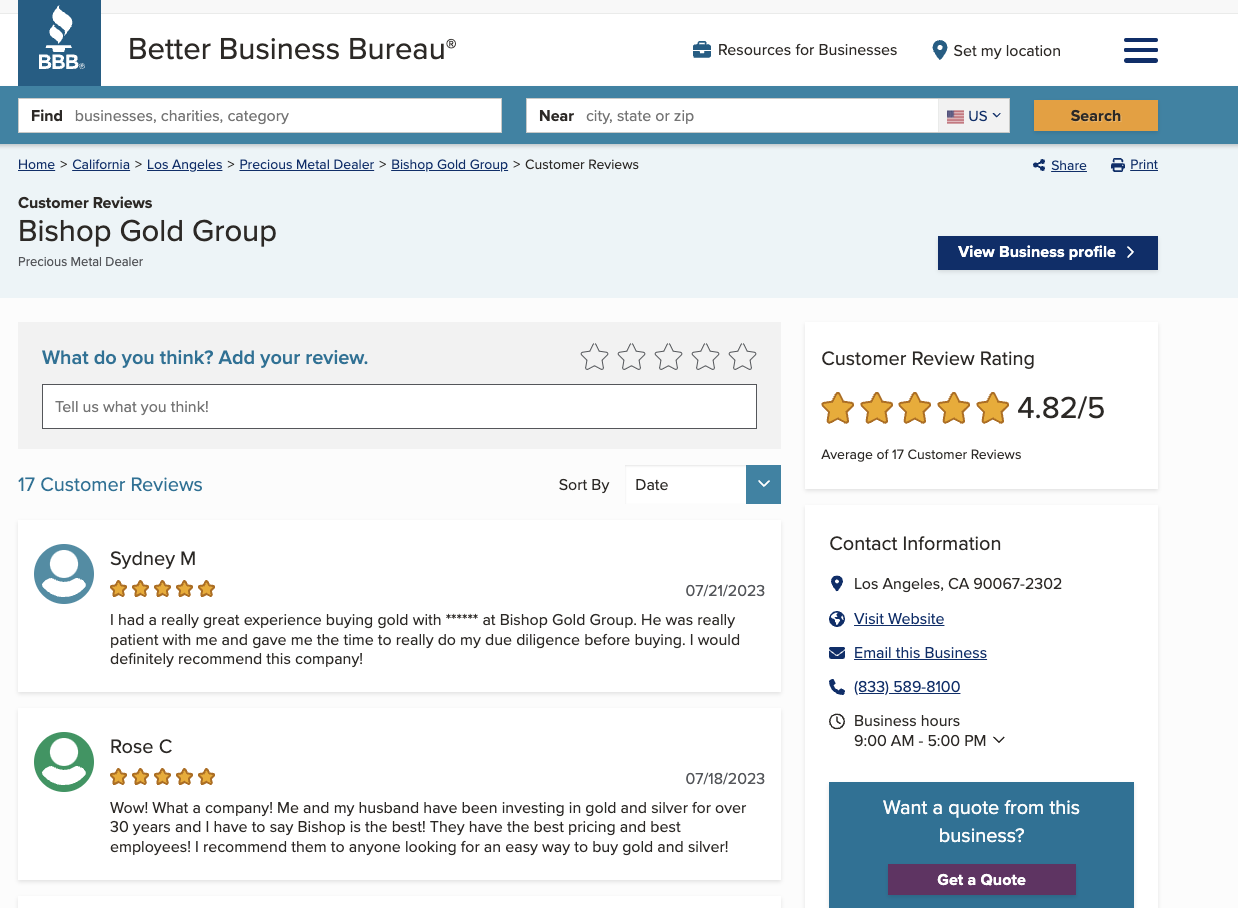
Task: Rate two stars in the review box
Action: click(x=631, y=357)
